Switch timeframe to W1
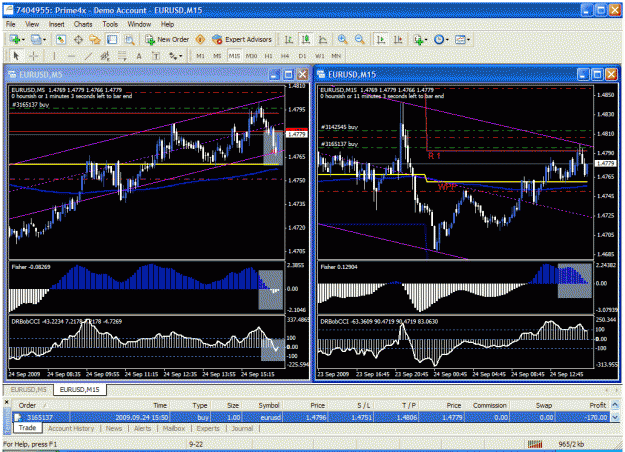 tap(320, 56)
